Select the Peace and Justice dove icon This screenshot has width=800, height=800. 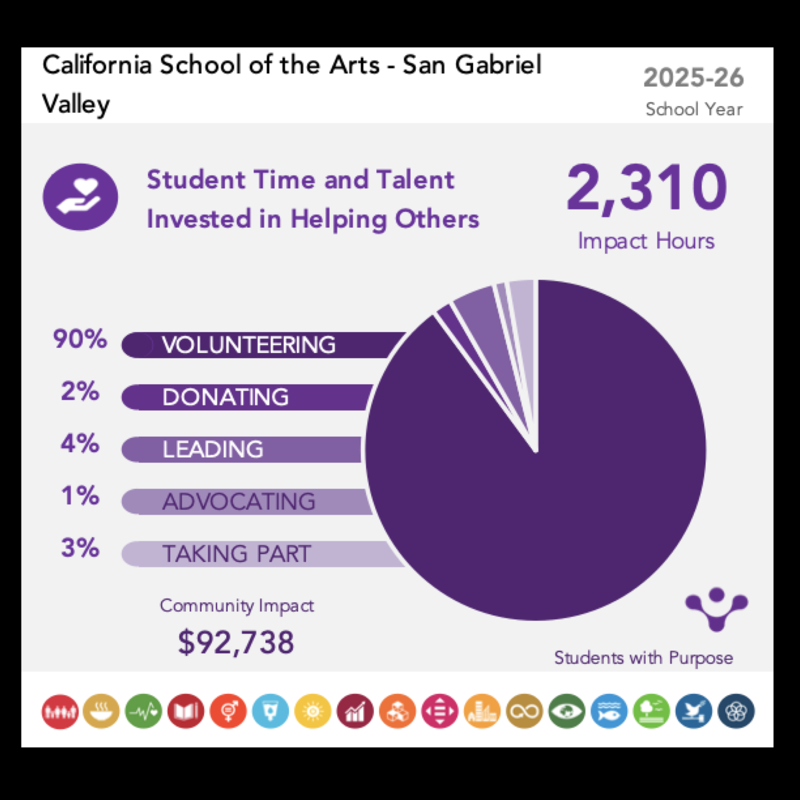click(x=694, y=711)
